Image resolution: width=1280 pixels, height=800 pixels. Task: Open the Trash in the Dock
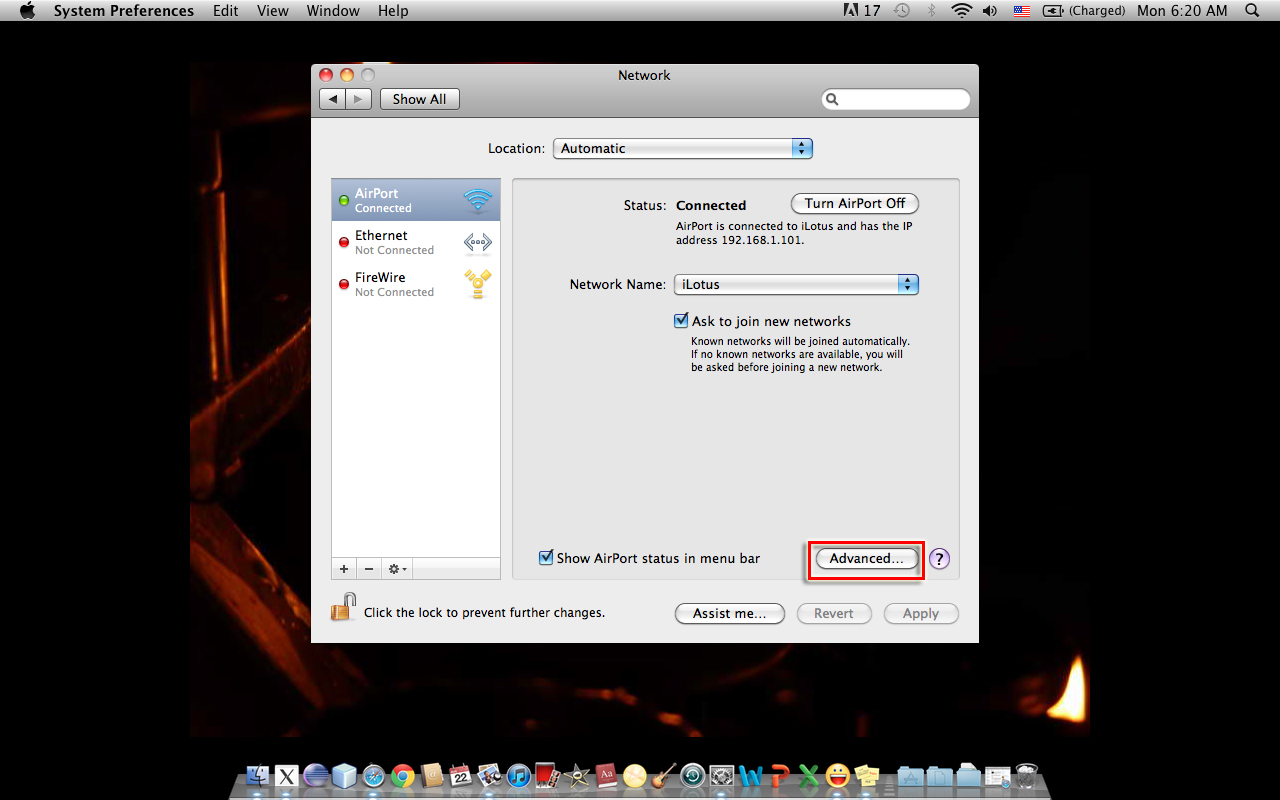tap(1027, 776)
